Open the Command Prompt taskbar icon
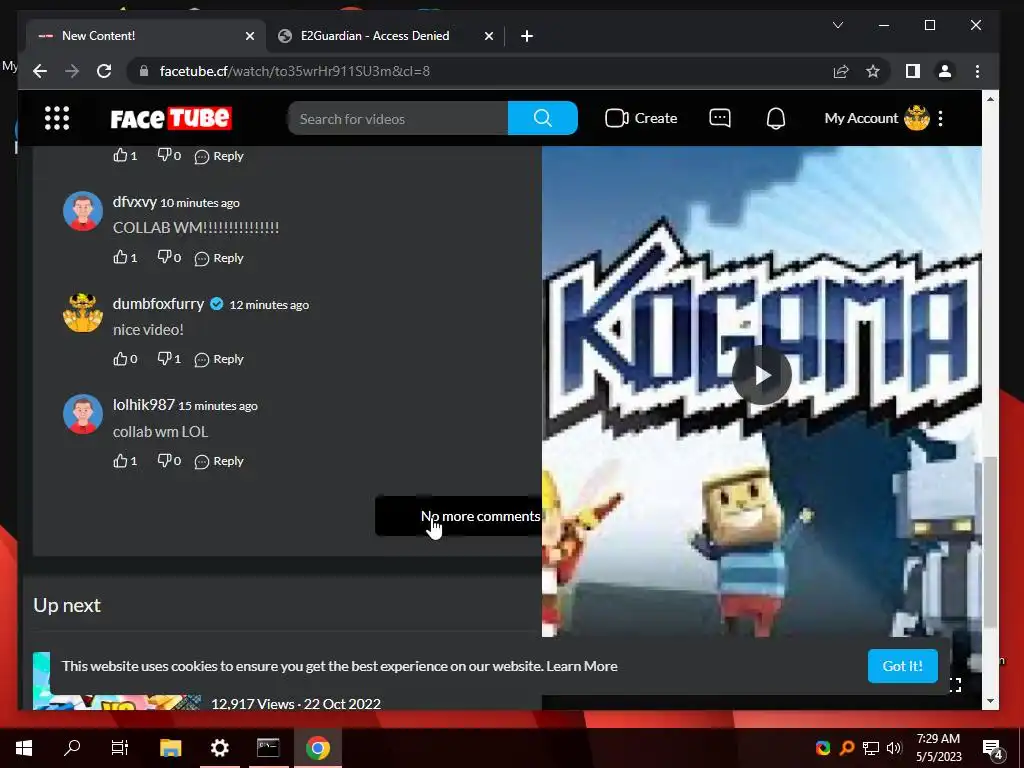Screen dimensions: 1024x768 (x=268, y=748)
